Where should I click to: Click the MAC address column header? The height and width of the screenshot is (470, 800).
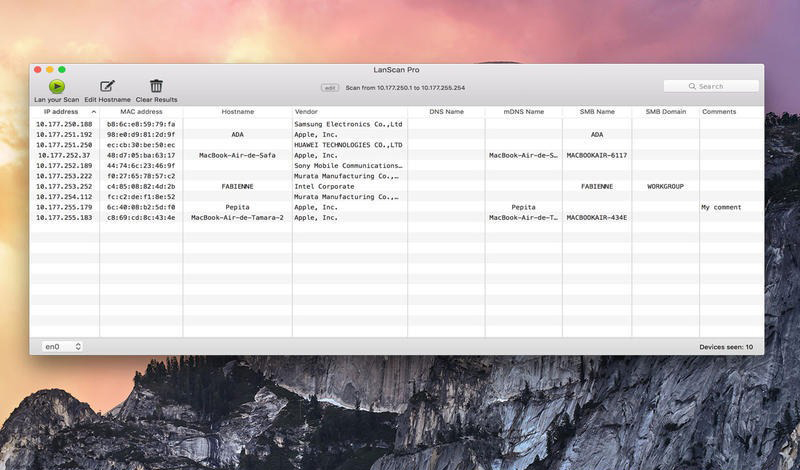click(x=141, y=112)
